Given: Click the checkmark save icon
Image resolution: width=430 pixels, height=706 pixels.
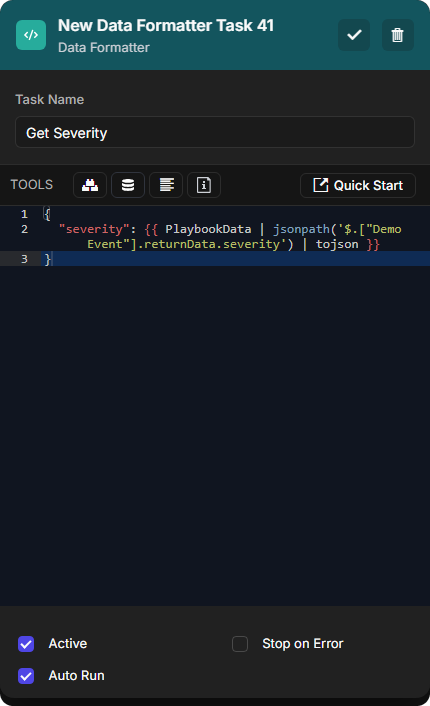Looking at the screenshot, I should 354,35.
